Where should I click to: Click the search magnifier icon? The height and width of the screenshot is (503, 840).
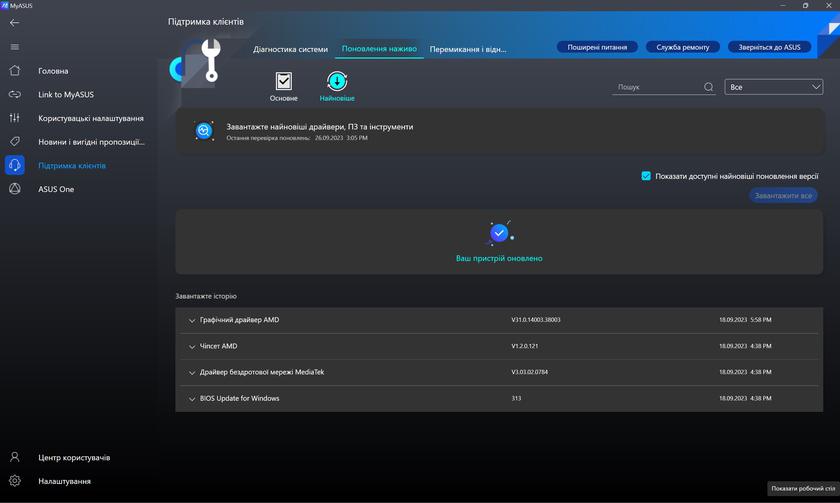pos(709,87)
